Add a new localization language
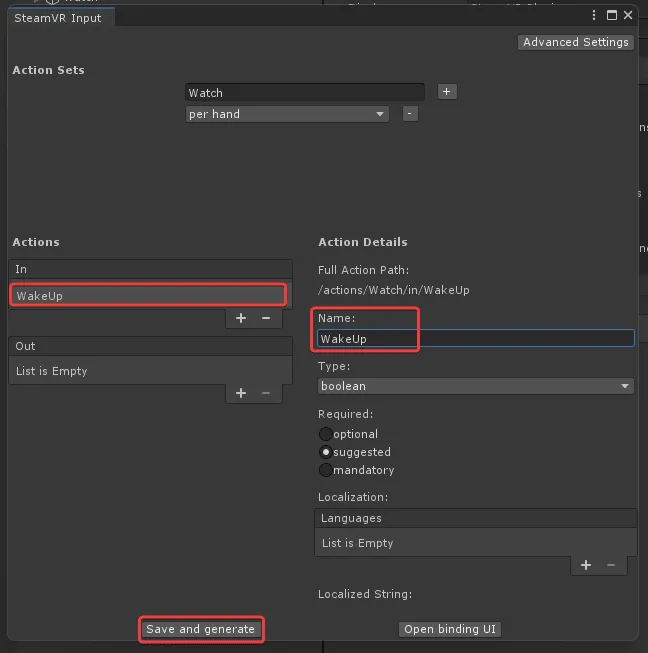648x653 pixels. tap(586, 565)
